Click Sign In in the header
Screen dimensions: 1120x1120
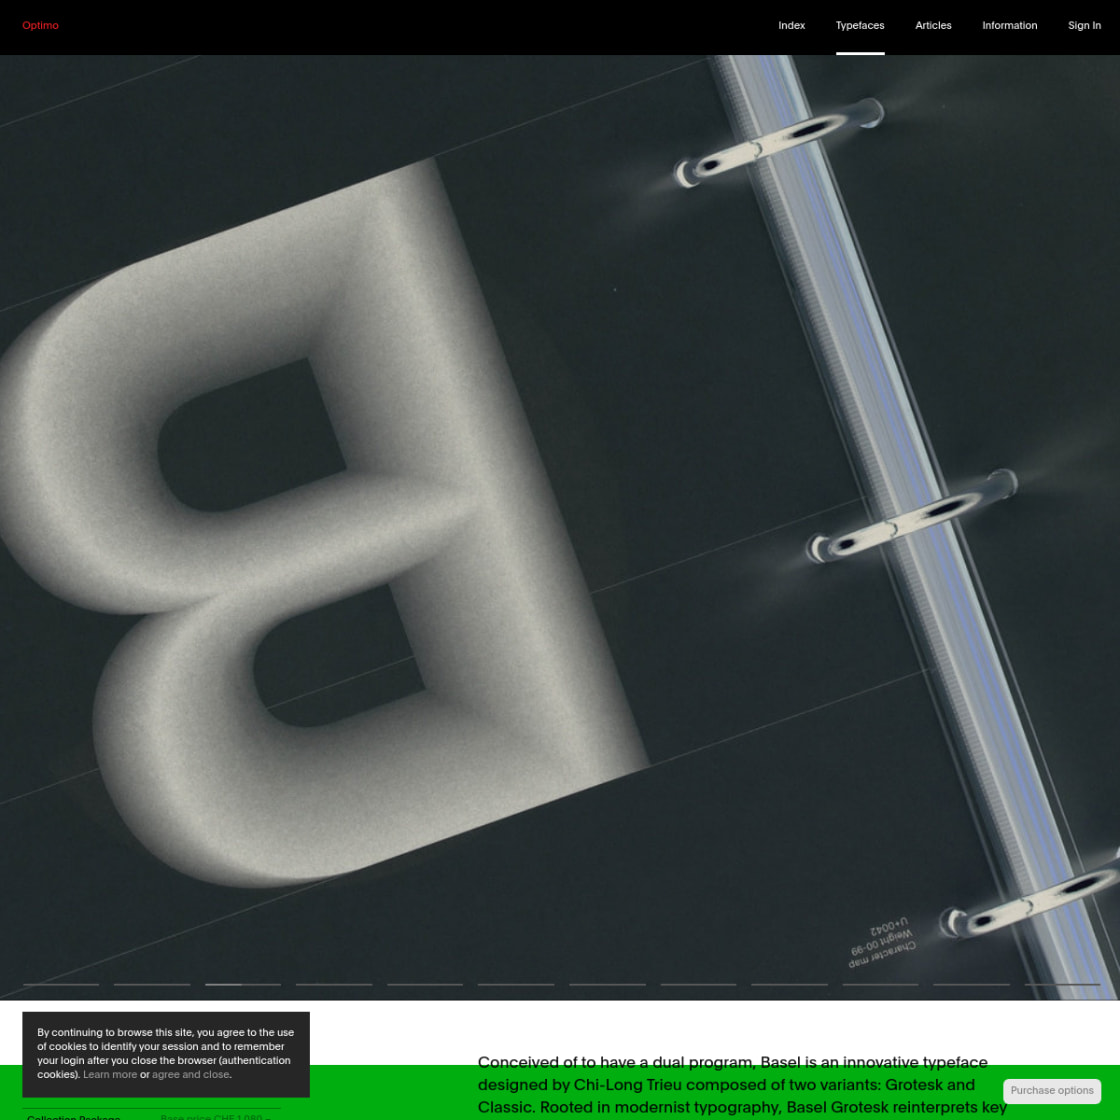(x=1084, y=26)
